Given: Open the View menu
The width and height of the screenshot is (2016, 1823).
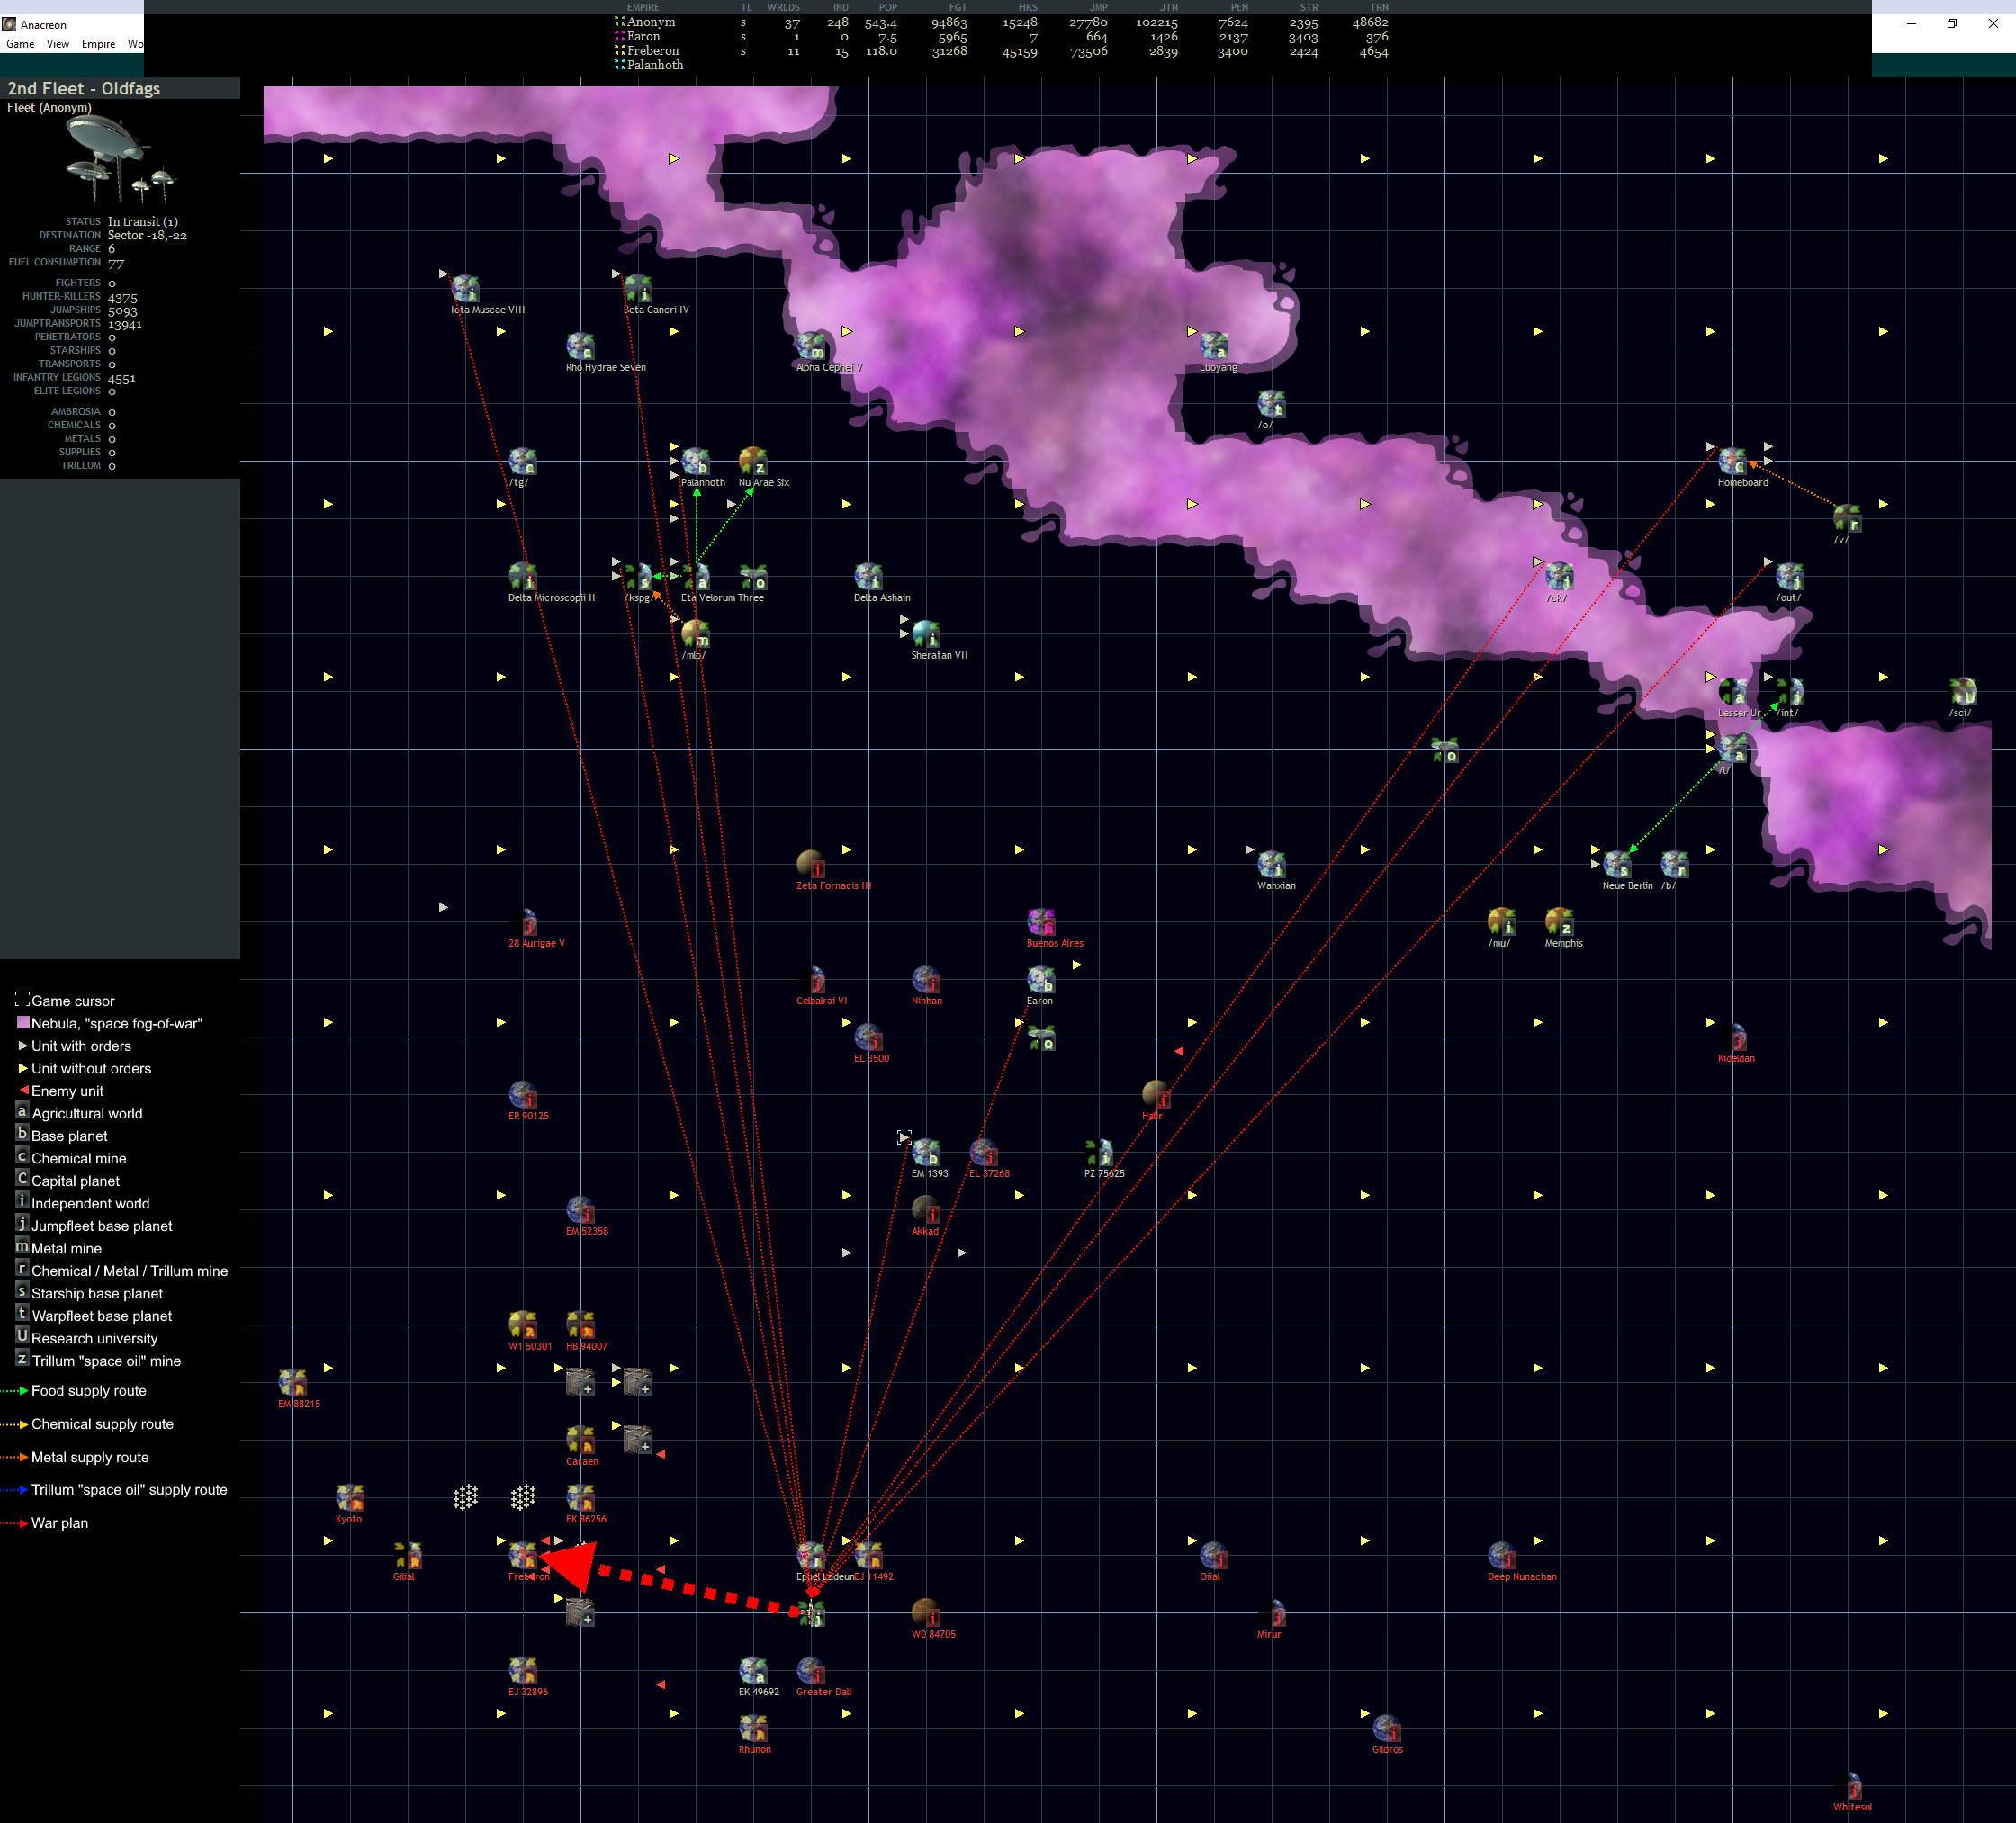Looking at the screenshot, I should click(58, 44).
